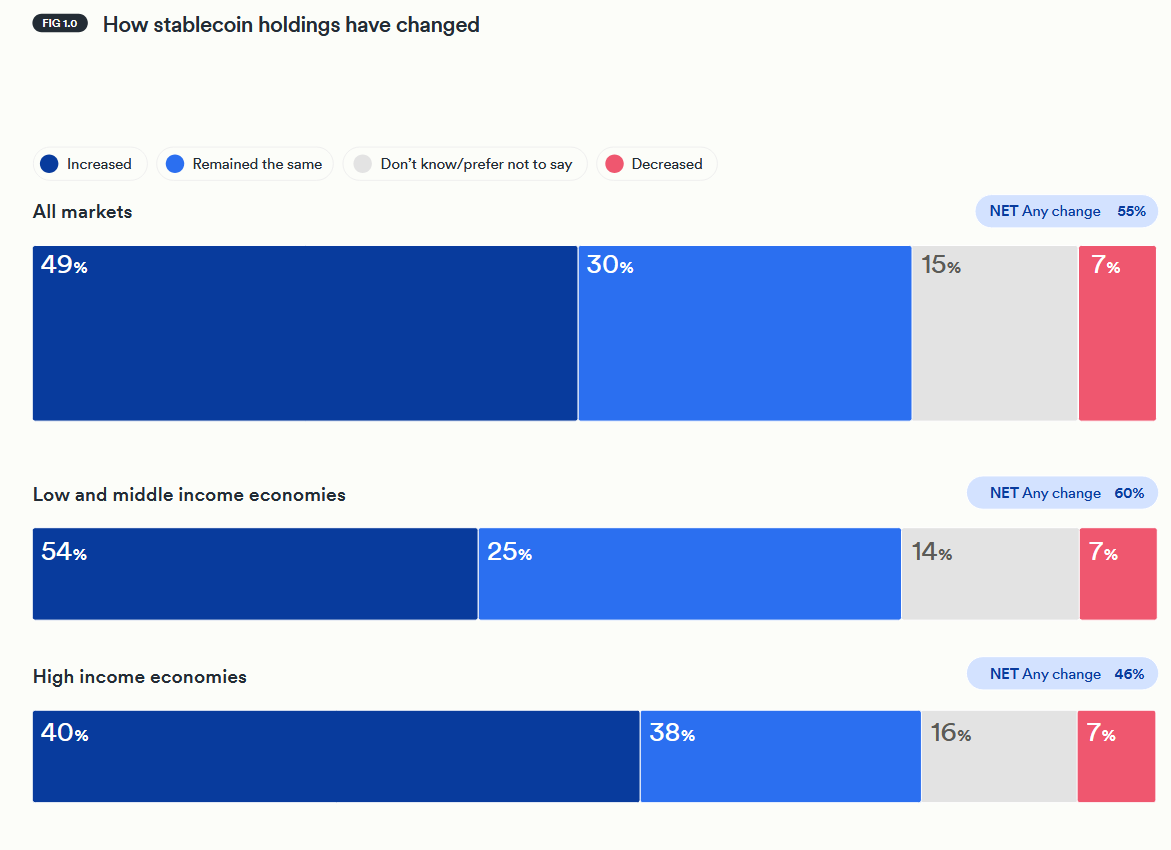Viewport: 1171px width, 850px height.
Task: Click the 54% Increased bar for low/middle income
Action: 255,574
